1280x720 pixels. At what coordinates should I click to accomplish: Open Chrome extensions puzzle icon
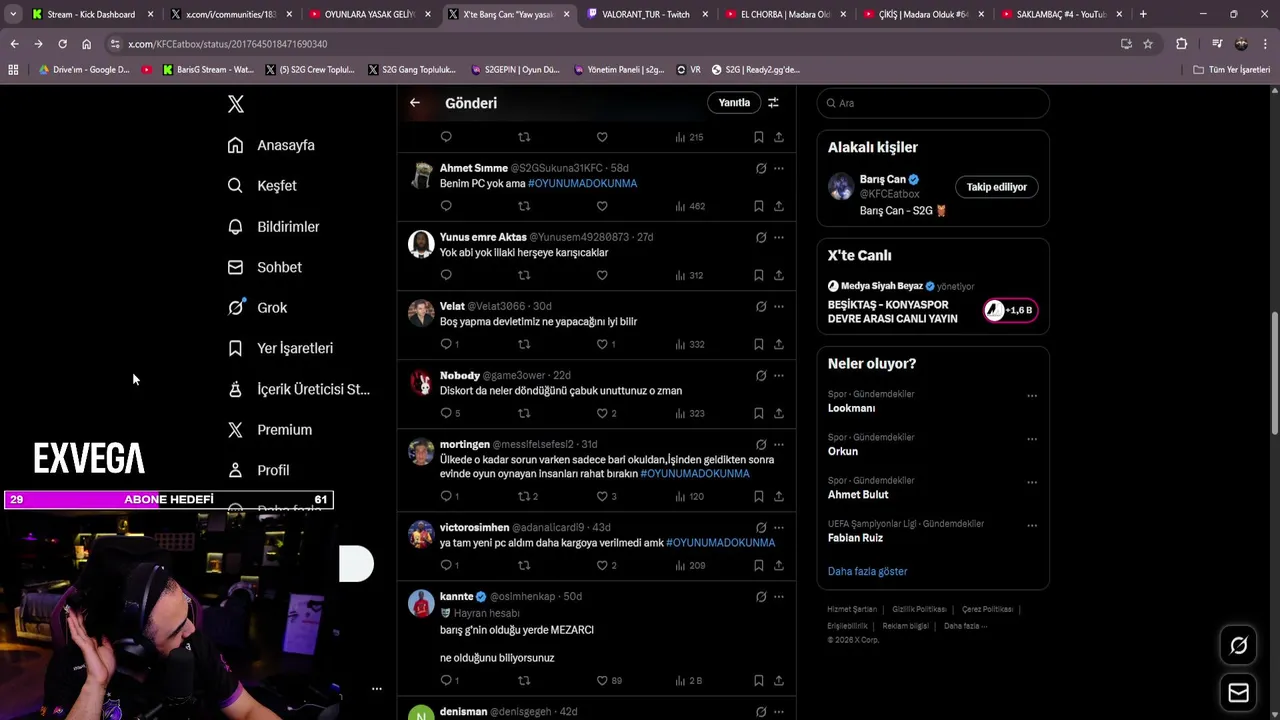(1181, 44)
